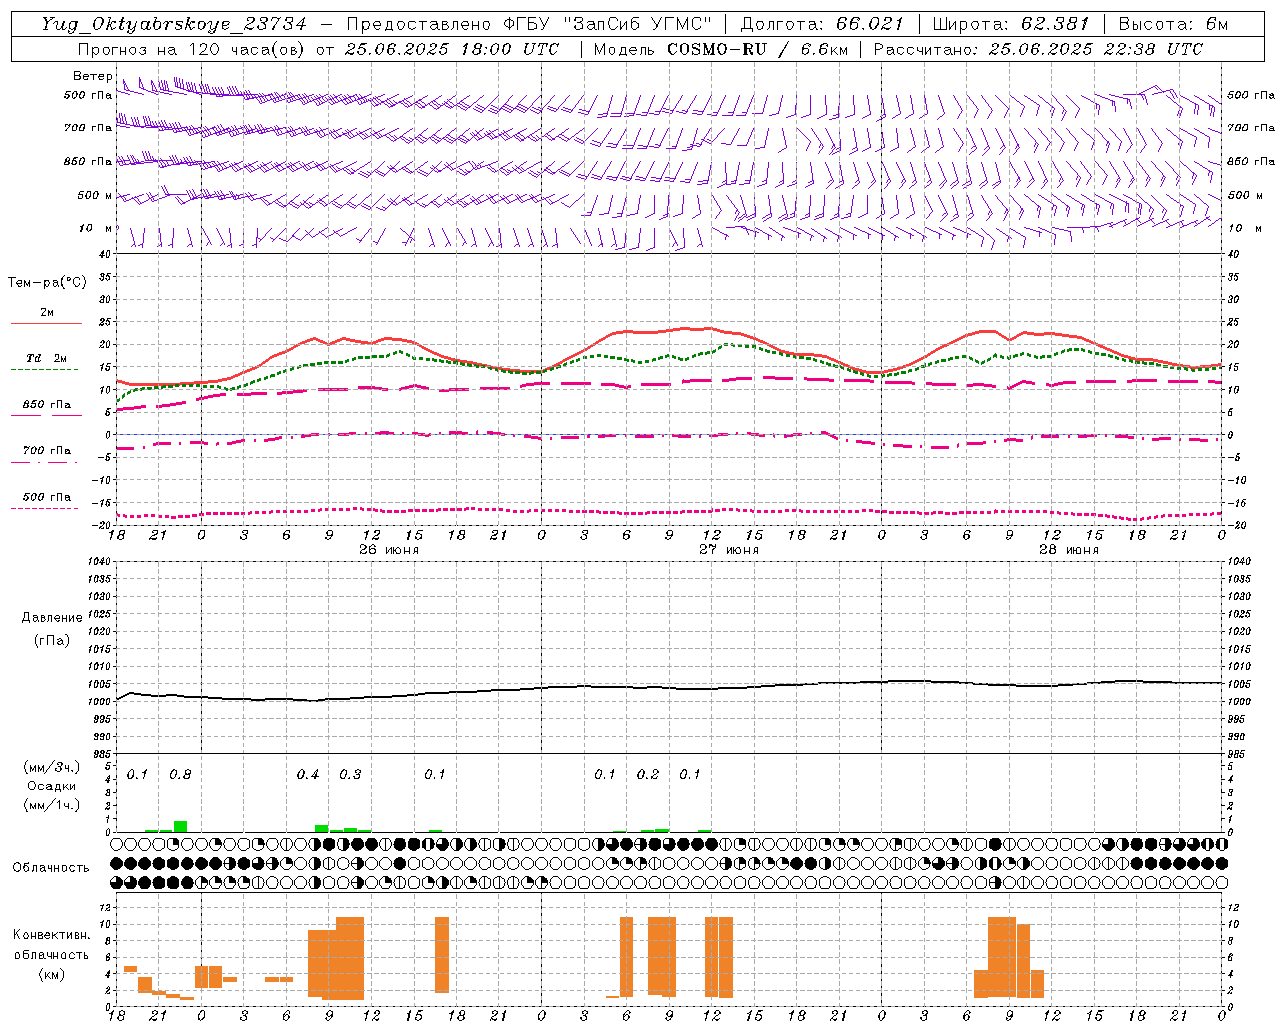Click the left 10 м wind level label
This screenshot has height=1024, width=1280.
coord(97,229)
